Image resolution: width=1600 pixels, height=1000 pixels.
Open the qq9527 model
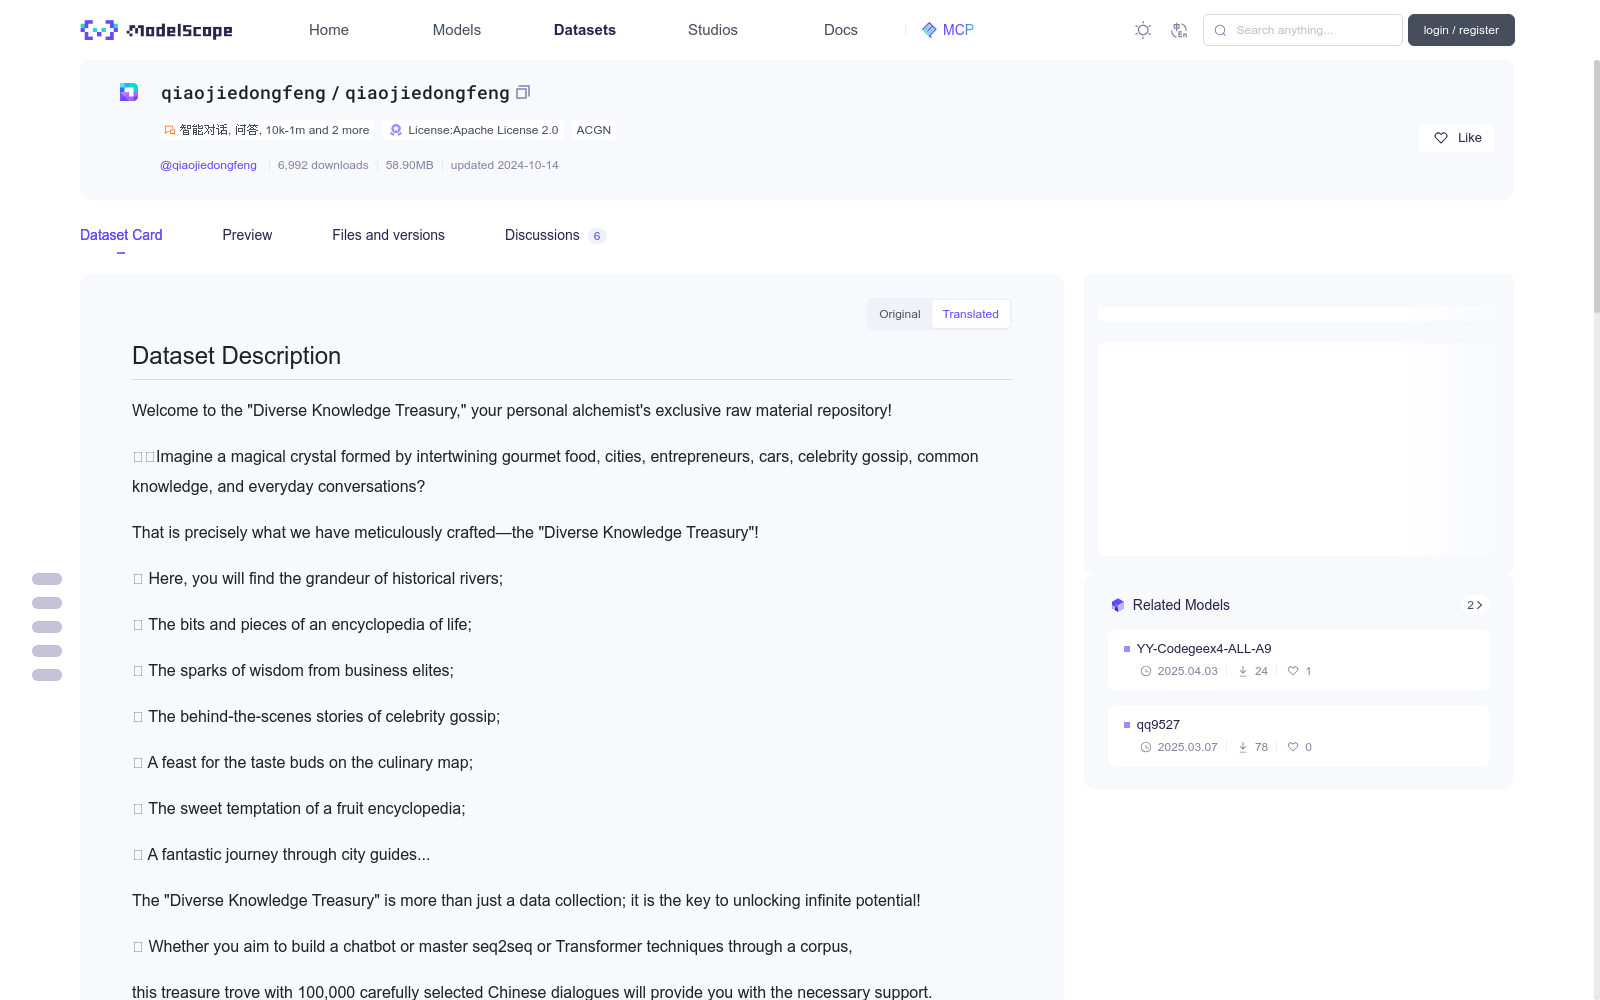1298,736
